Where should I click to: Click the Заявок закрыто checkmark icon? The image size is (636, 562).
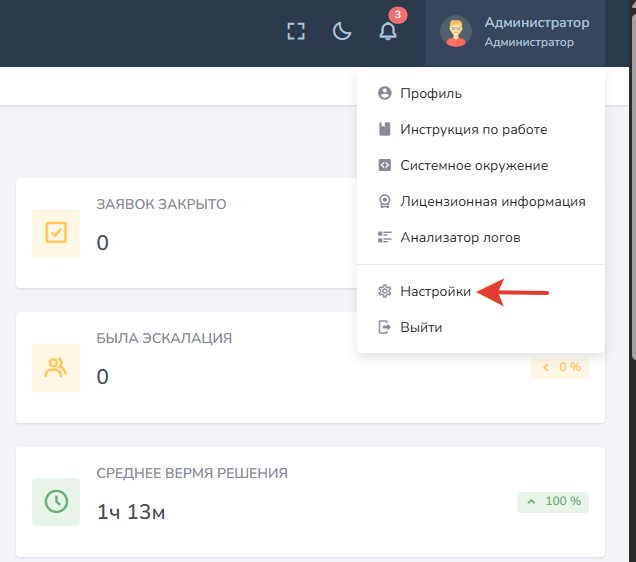pos(56,233)
